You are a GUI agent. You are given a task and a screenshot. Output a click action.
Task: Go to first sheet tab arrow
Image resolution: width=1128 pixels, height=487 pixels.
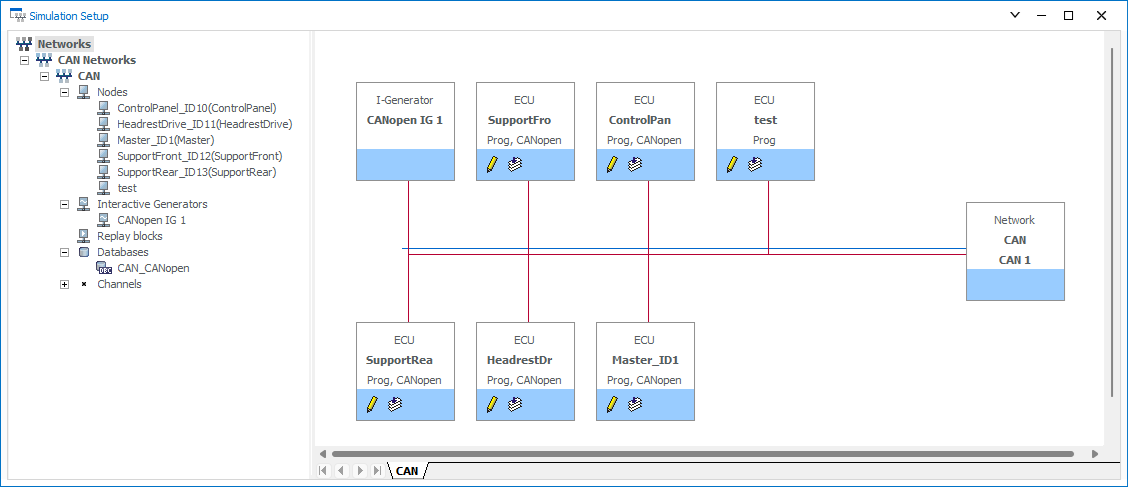pos(323,471)
